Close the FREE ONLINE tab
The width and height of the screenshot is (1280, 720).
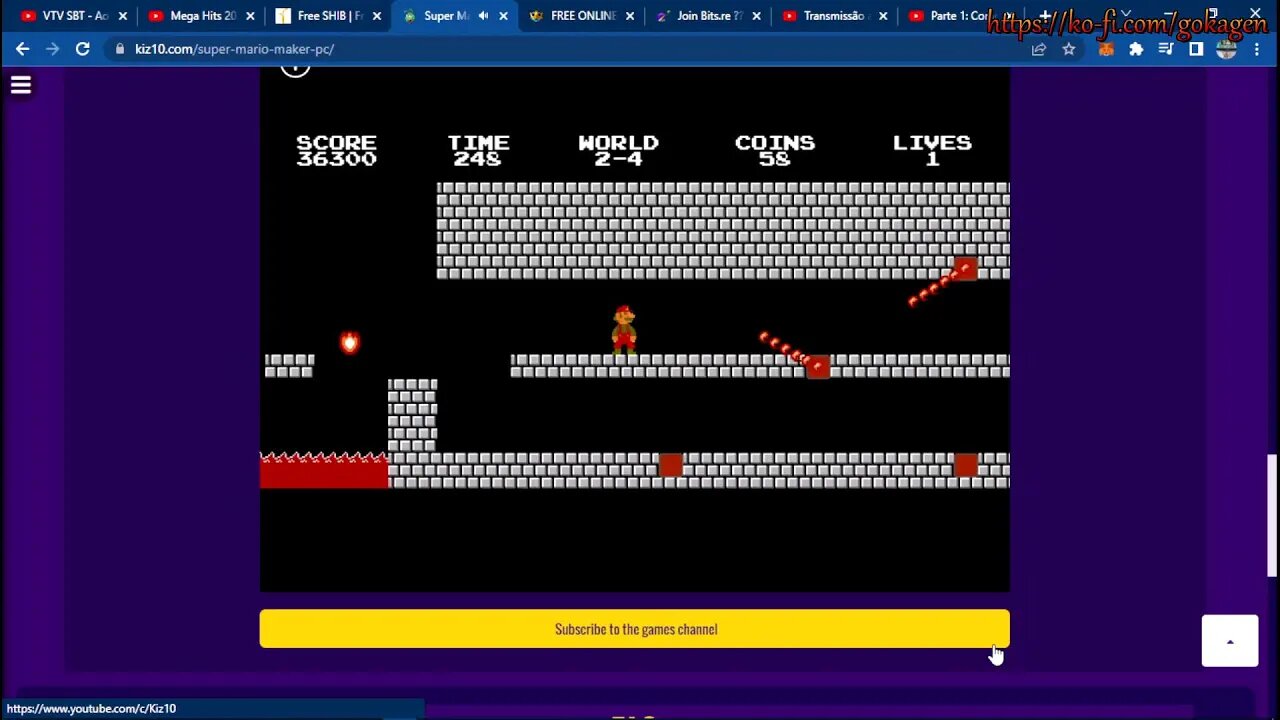click(630, 16)
